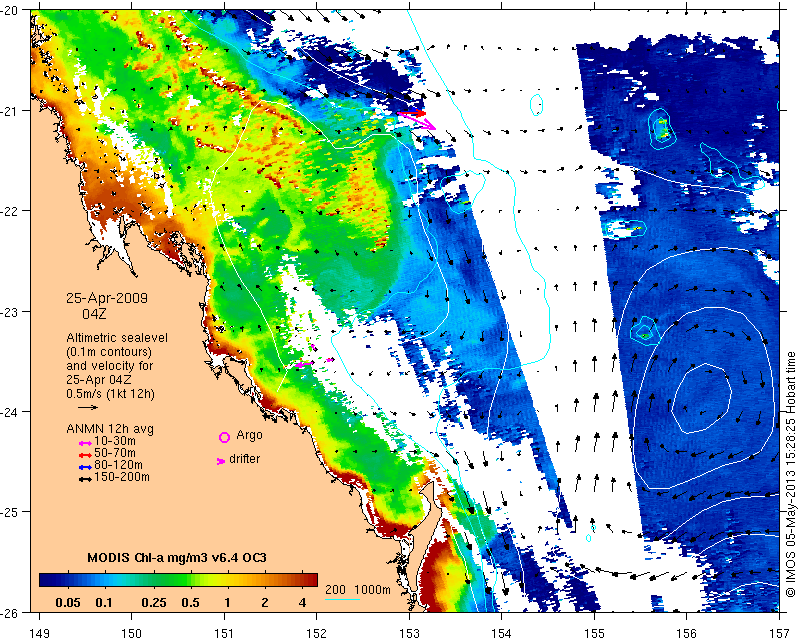Click the 'Argo' legend label
Image resolution: width=800 pixels, height=640 pixels.
pyautogui.click(x=249, y=435)
